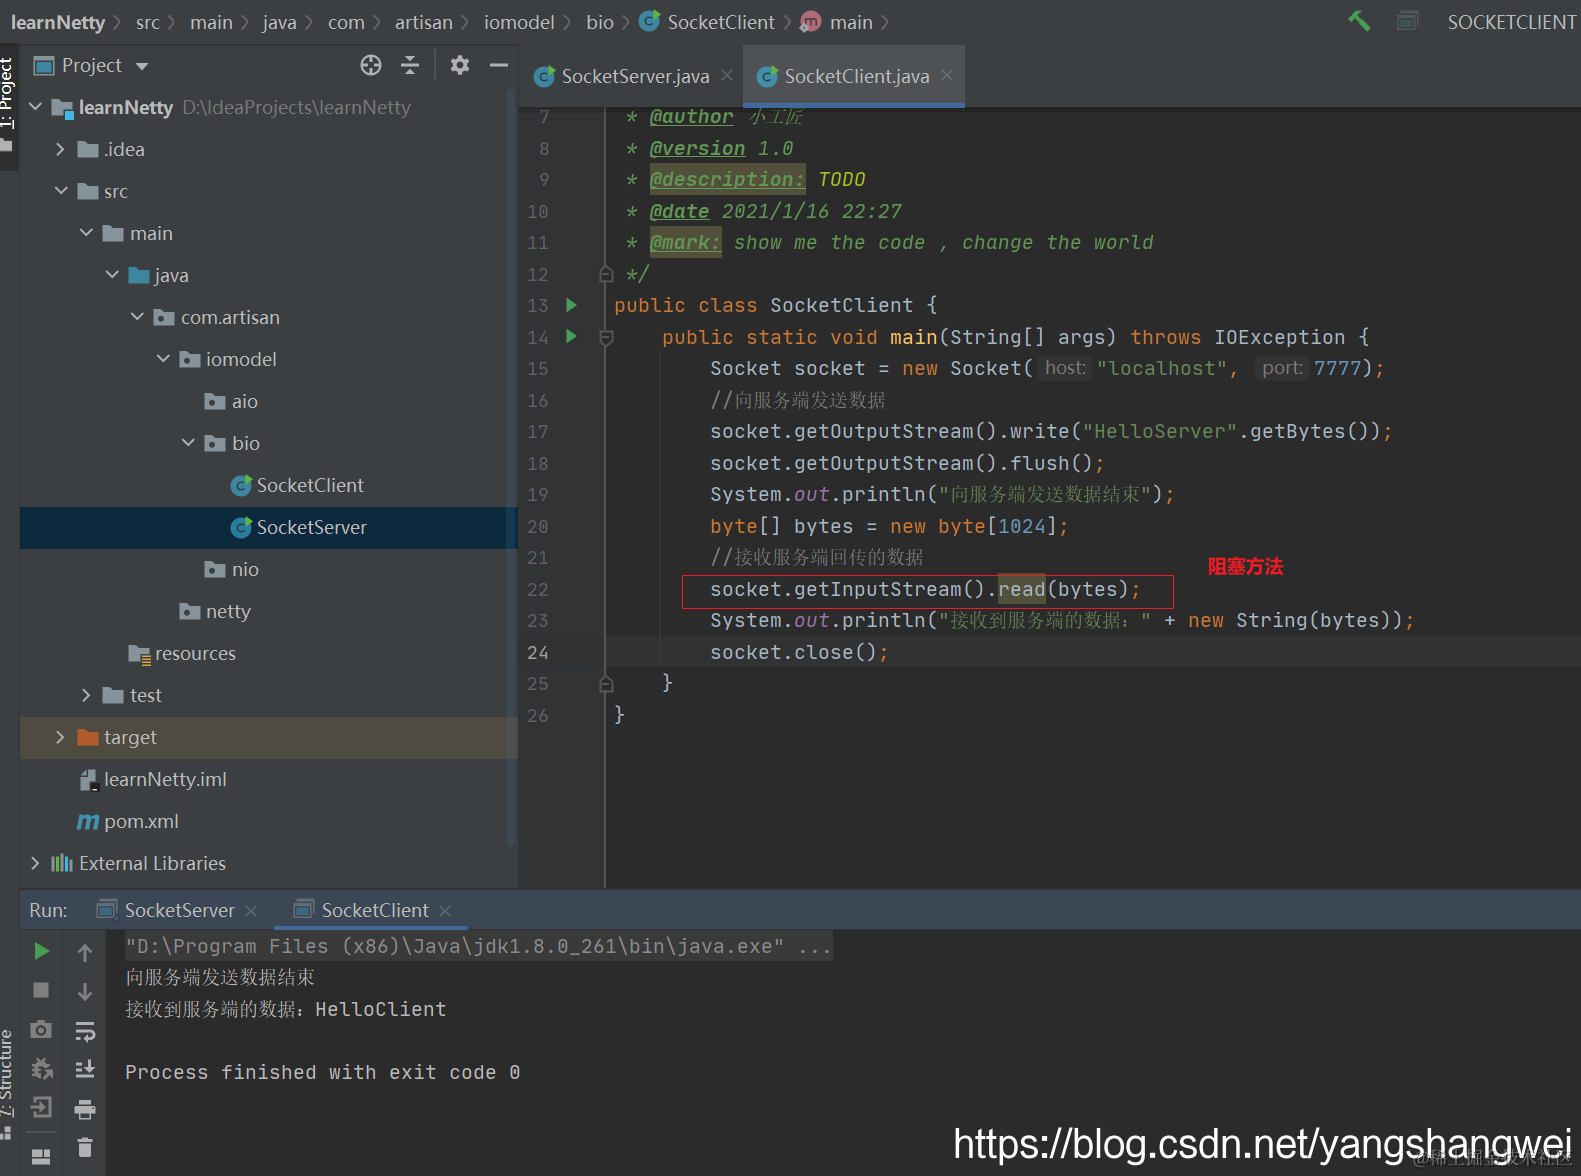Click the collapsed java.exe command line in console
This screenshot has height=1176, width=1581.
(x=478, y=946)
